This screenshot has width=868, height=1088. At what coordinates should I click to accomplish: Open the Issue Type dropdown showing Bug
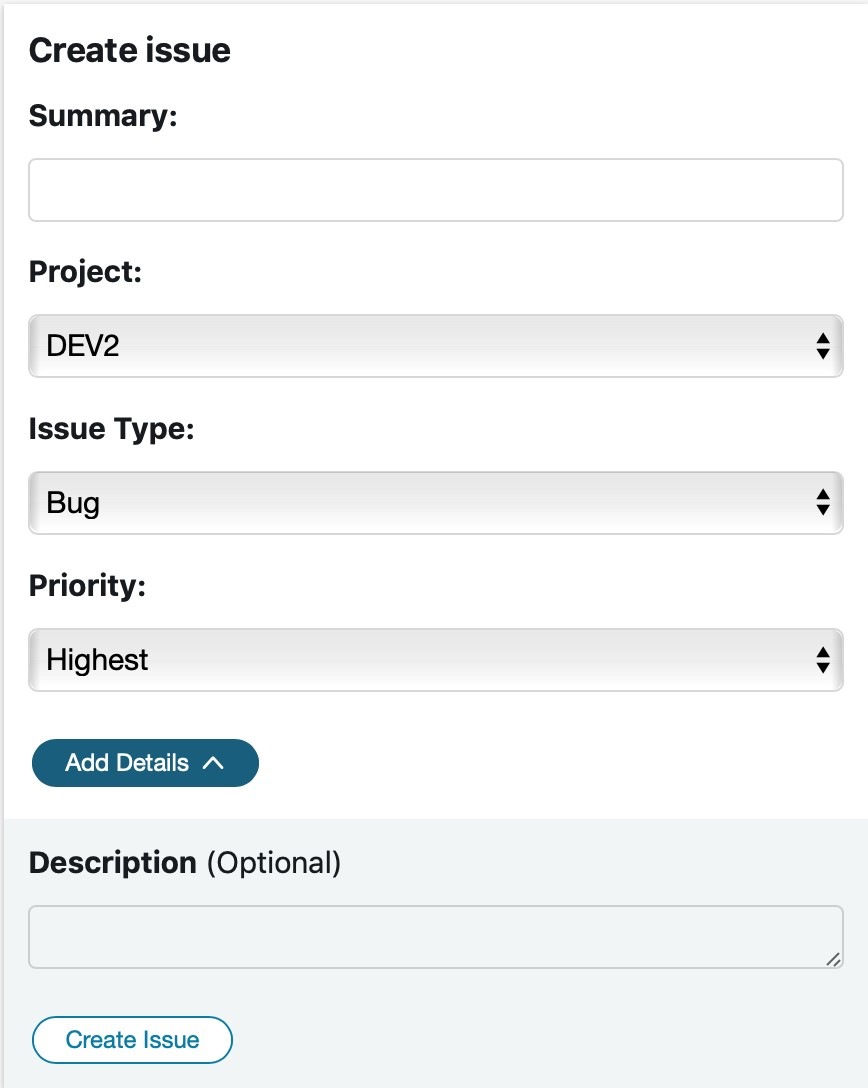(x=435, y=503)
